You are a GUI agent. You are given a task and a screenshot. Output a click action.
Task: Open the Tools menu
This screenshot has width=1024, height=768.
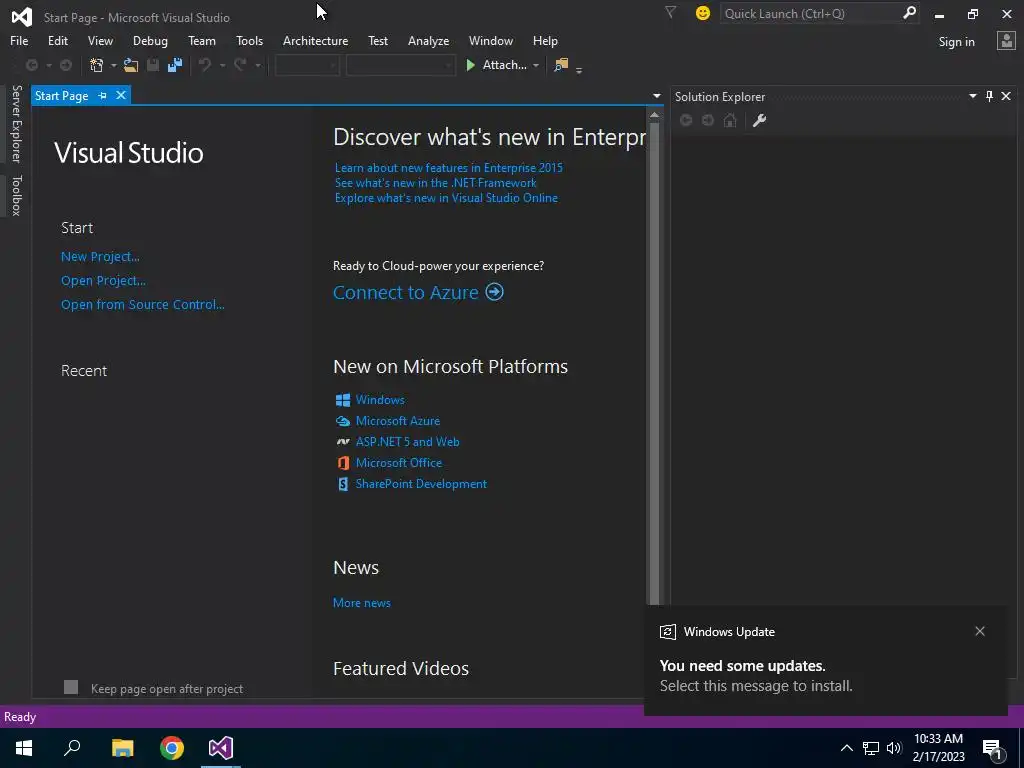[x=249, y=40]
